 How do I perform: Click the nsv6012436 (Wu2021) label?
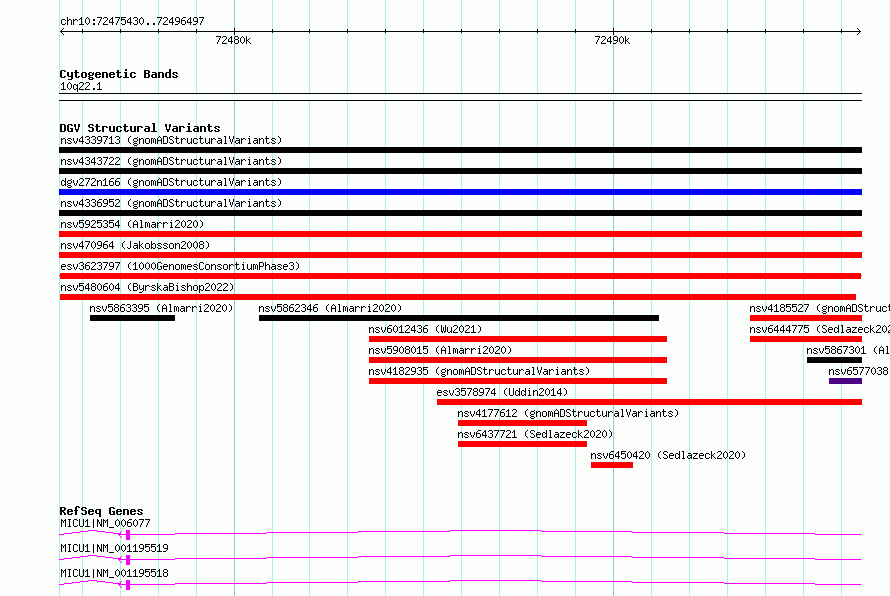[x=425, y=329]
